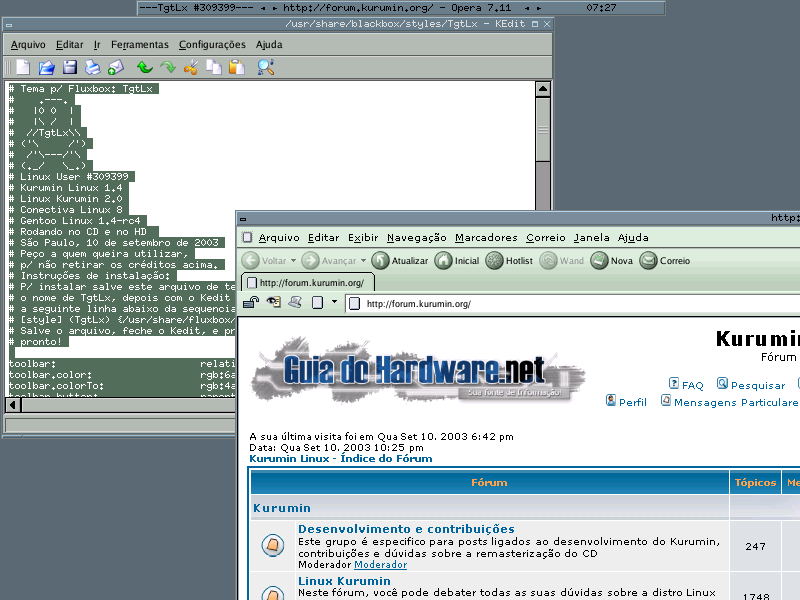
Task: Click the Save floppy icon in KEdit
Action: coord(69,67)
